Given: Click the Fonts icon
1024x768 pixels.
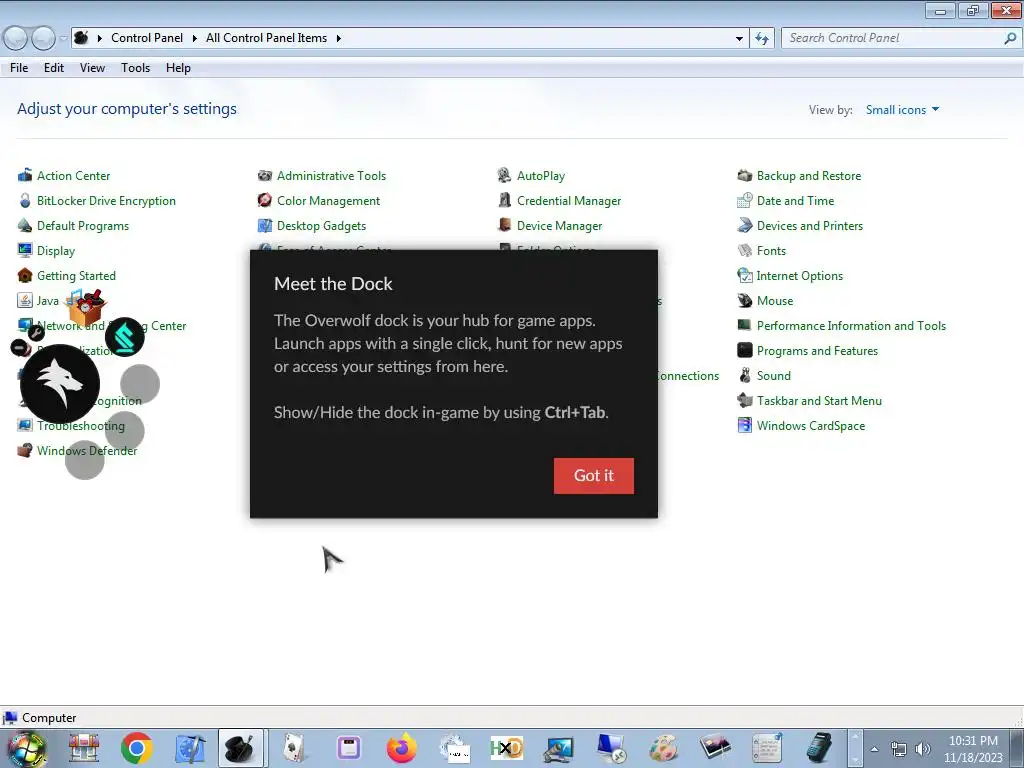Looking at the screenshot, I should pos(744,250).
